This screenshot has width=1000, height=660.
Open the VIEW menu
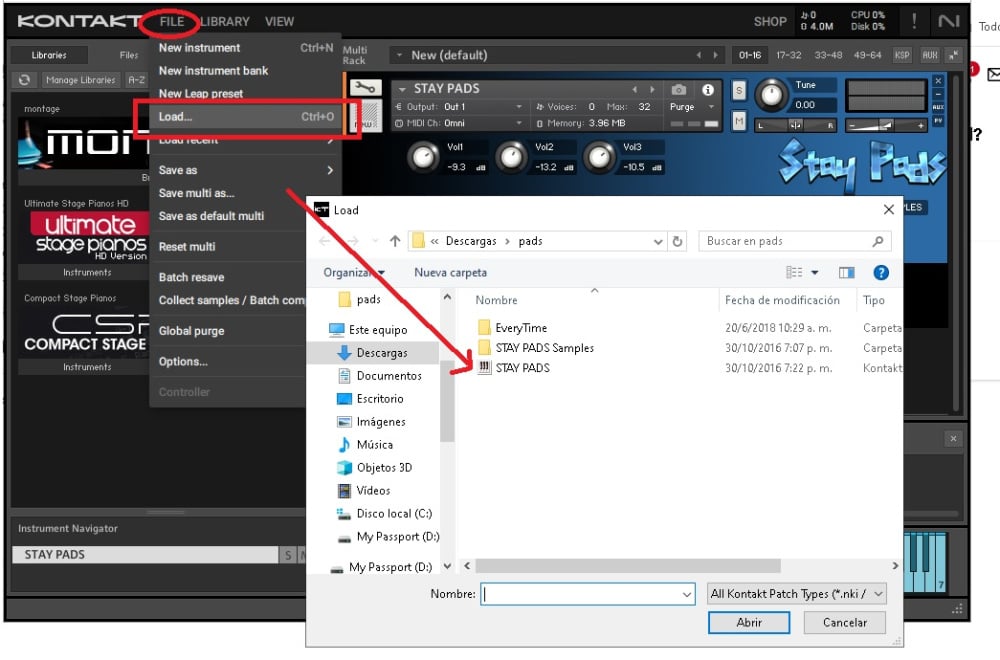(x=279, y=22)
